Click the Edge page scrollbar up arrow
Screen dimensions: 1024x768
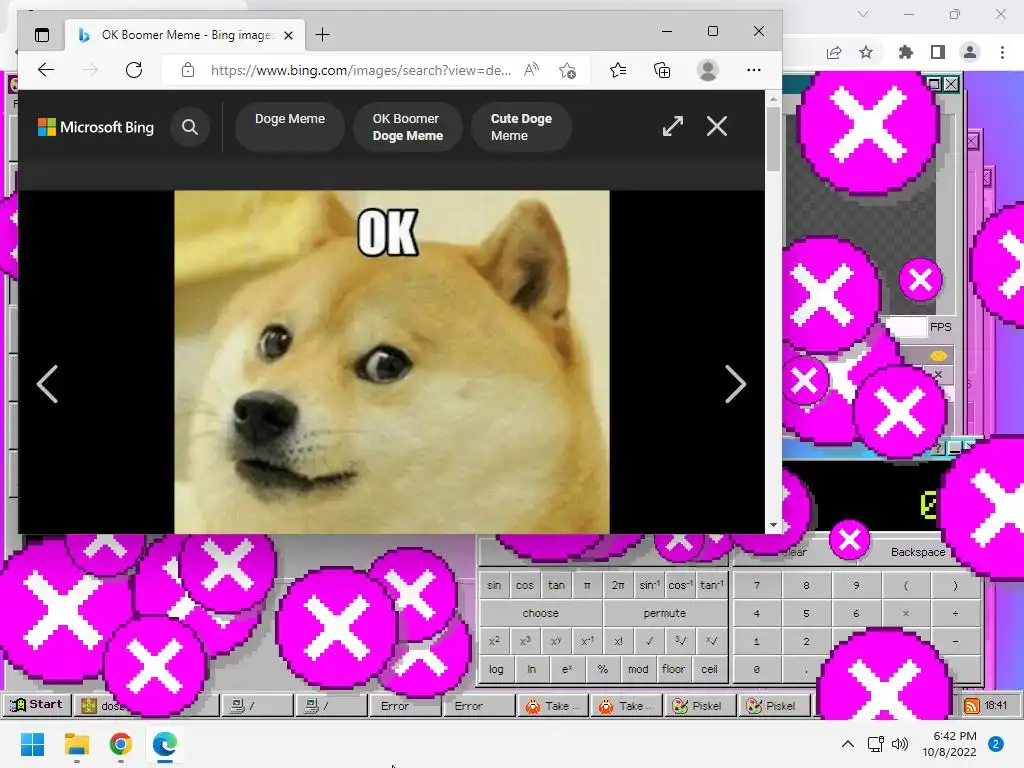pyautogui.click(x=774, y=99)
